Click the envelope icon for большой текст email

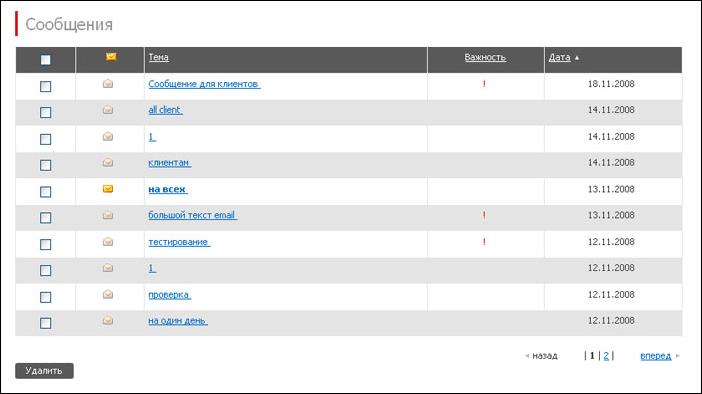107,215
